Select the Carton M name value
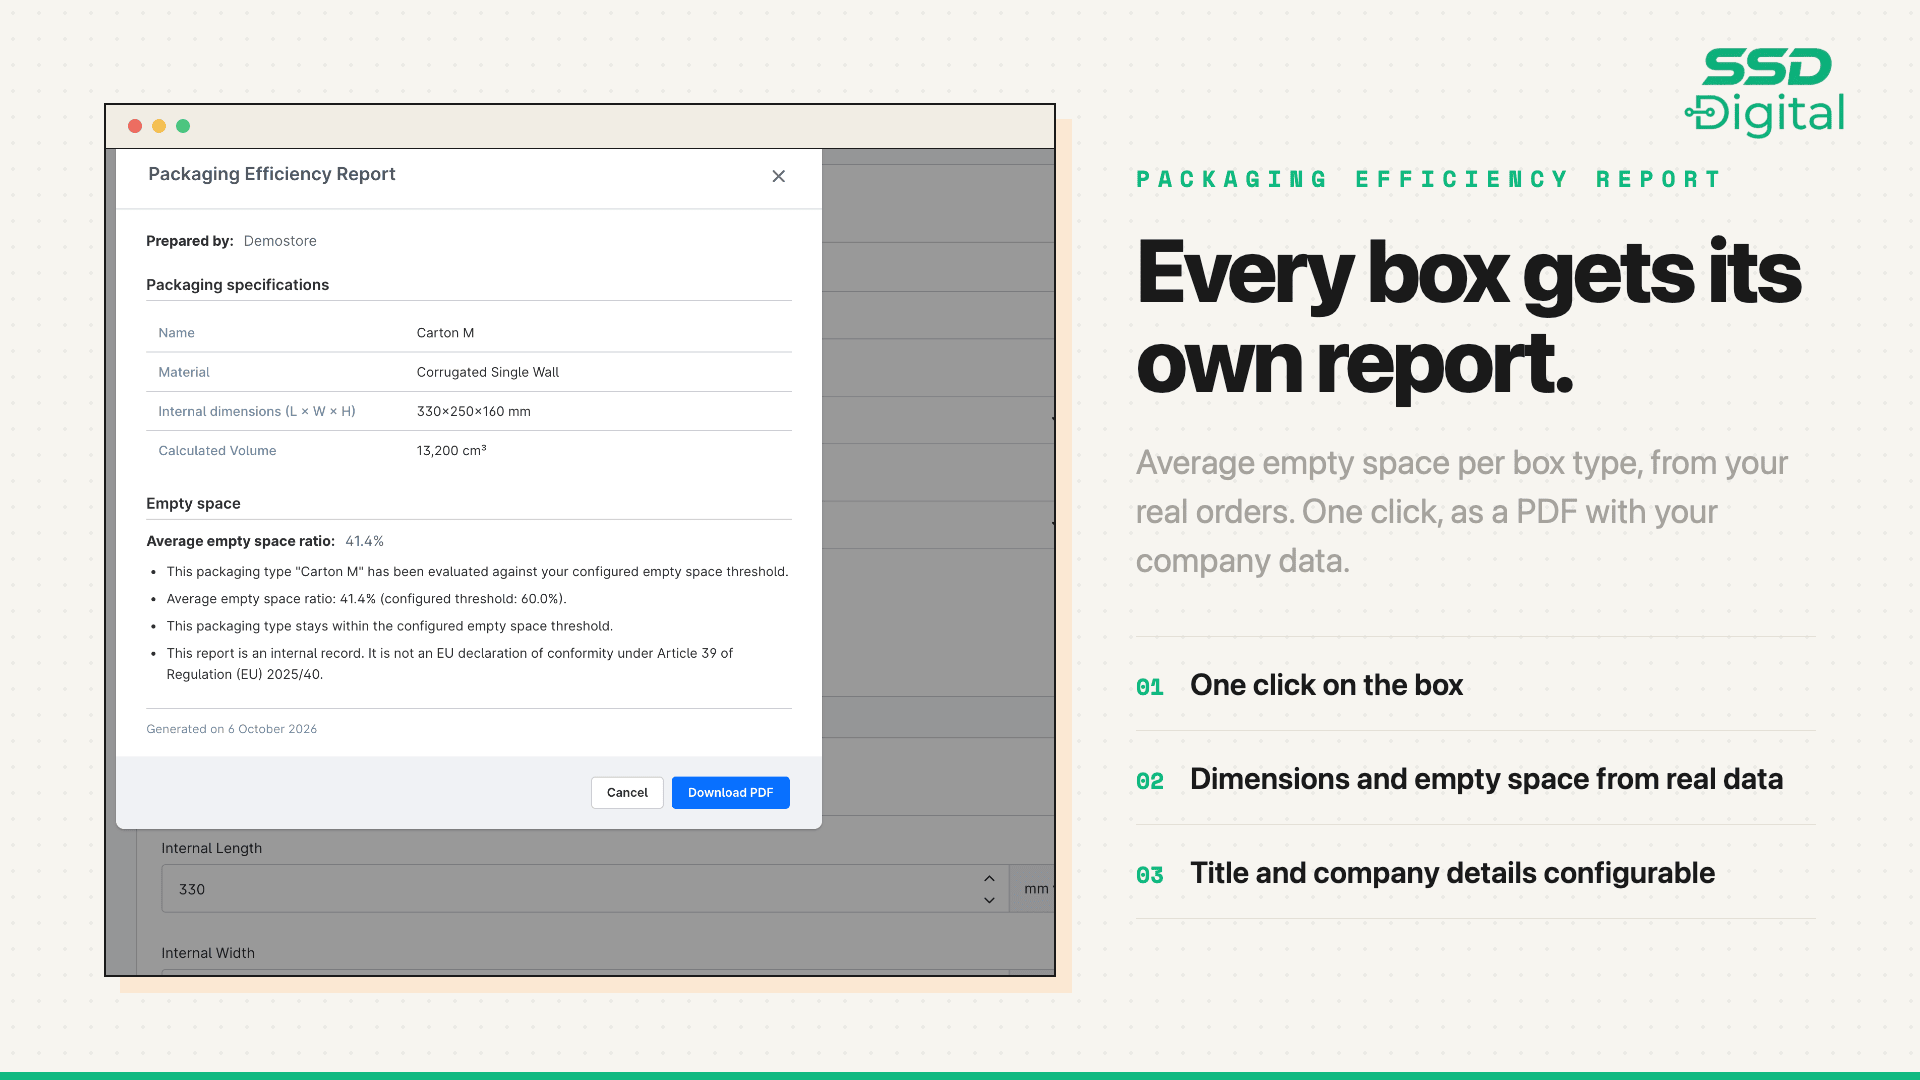 point(445,333)
